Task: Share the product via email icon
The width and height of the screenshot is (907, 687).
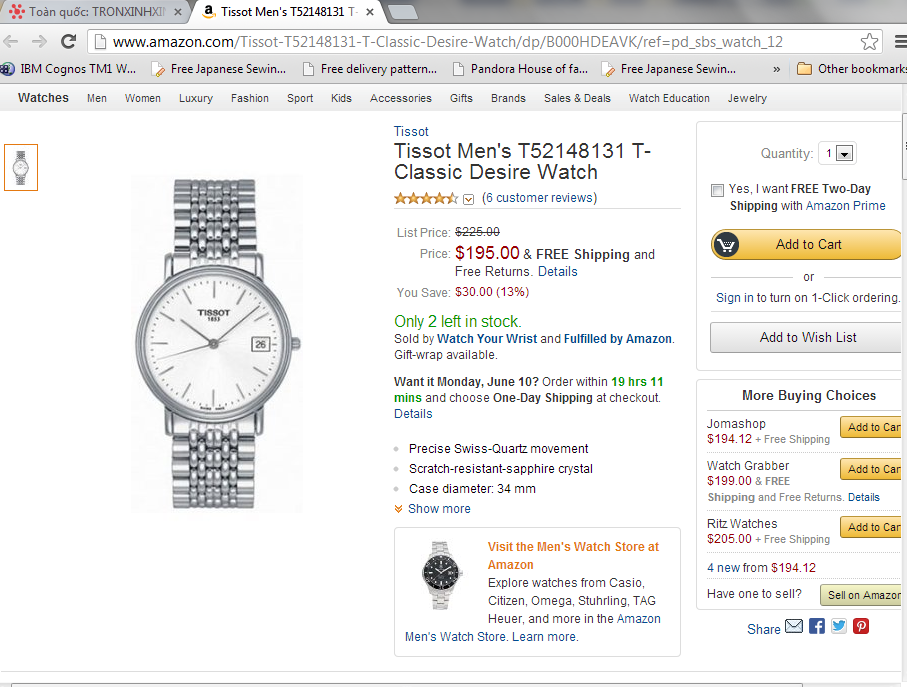Action: tap(794, 627)
